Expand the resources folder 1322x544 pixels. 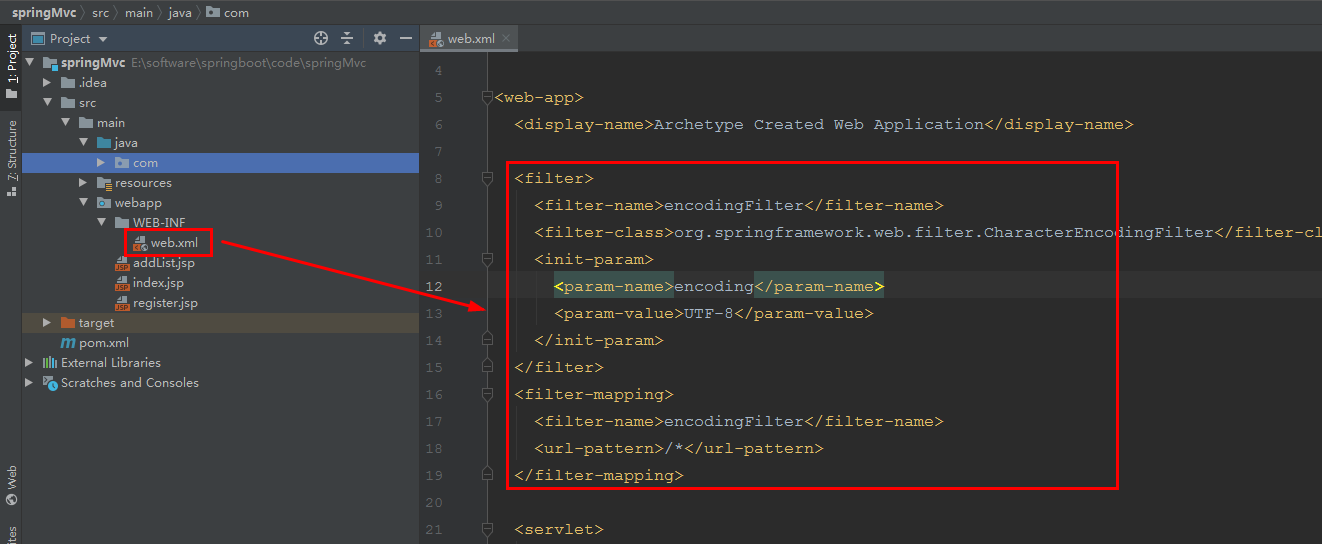point(84,183)
